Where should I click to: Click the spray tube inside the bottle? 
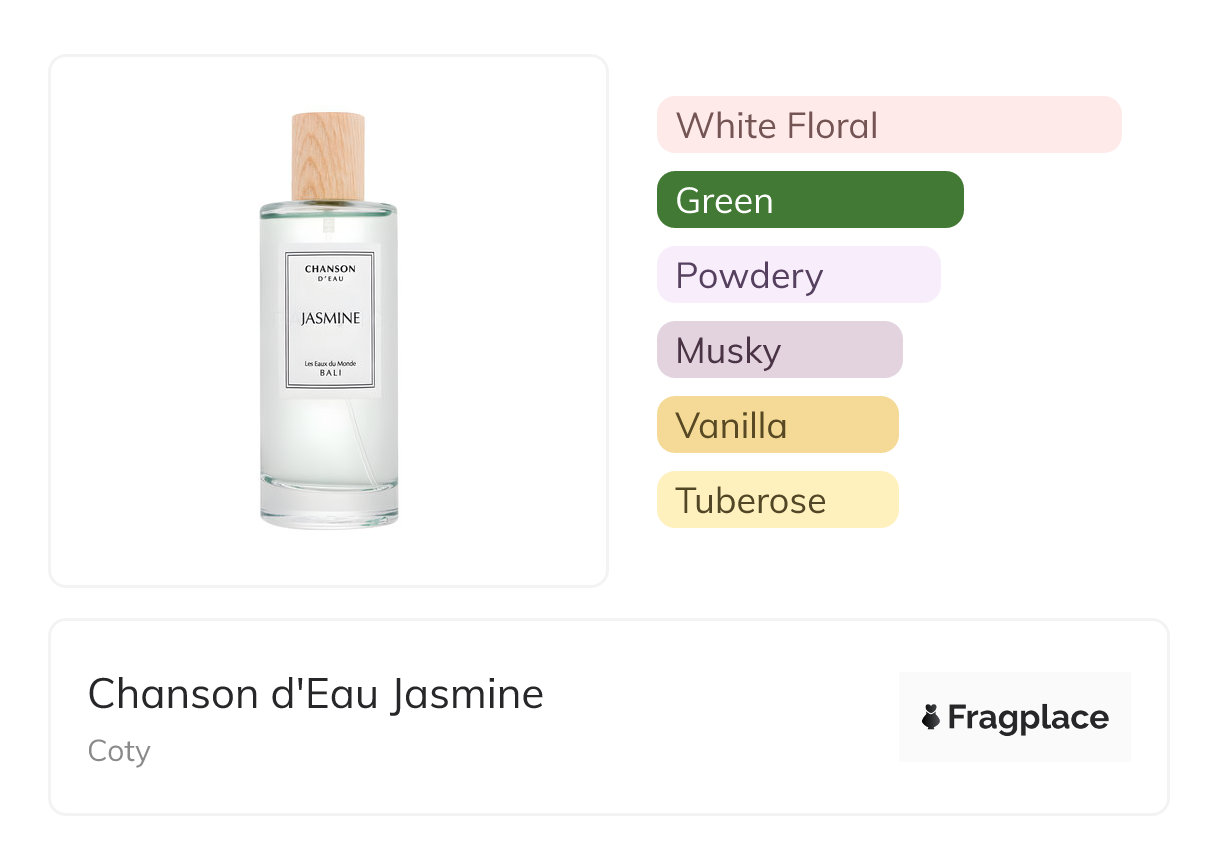[x=358, y=450]
